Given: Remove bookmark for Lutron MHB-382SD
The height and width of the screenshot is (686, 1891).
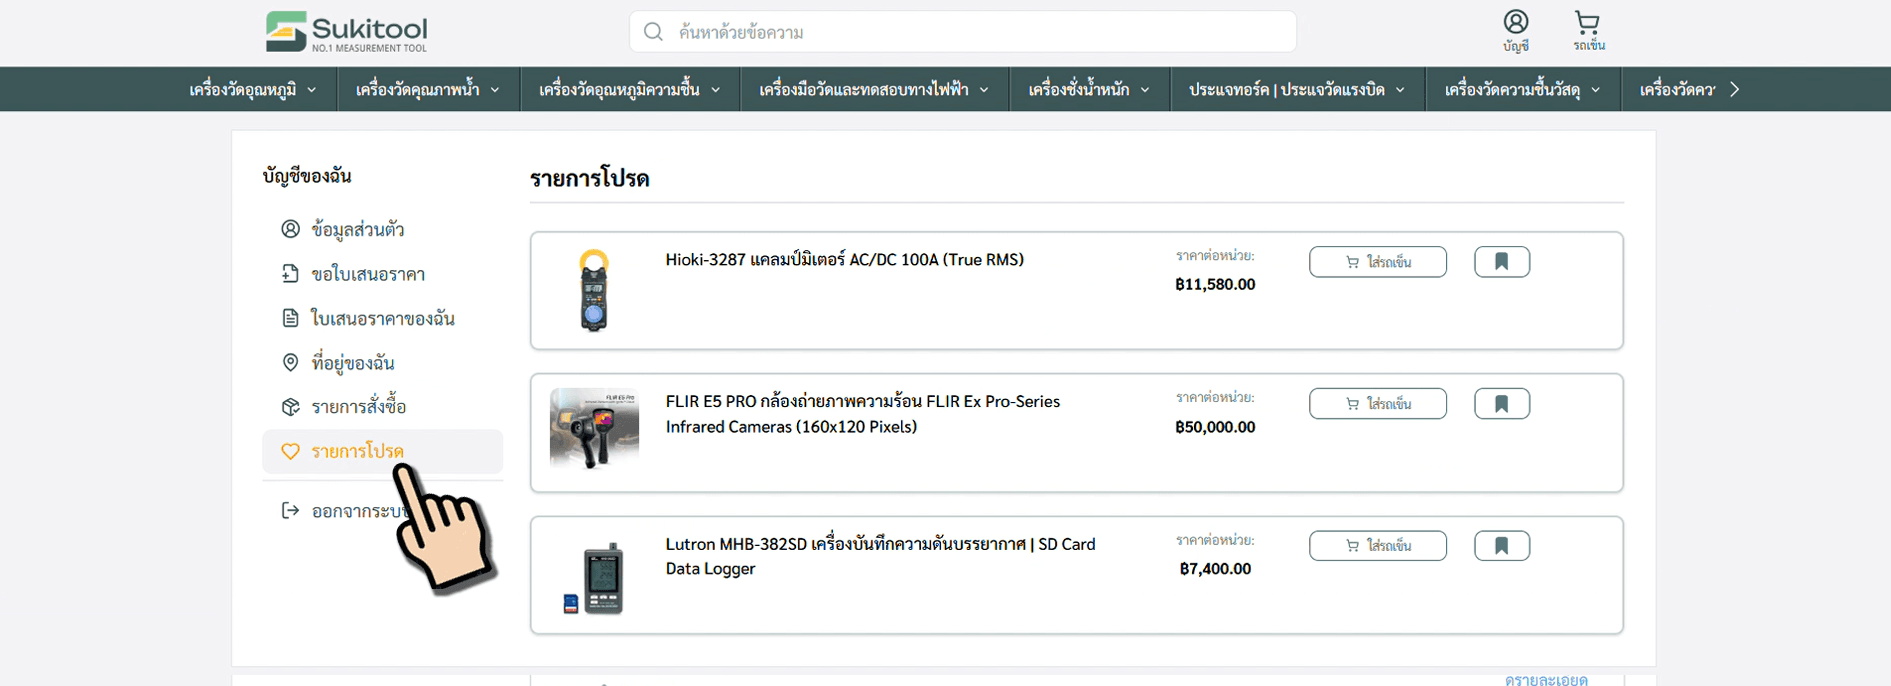Looking at the screenshot, I should coord(1502,546).
